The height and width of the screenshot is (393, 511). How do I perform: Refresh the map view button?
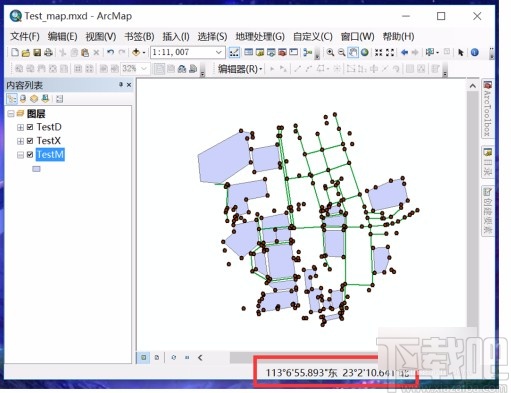point(174,357)
